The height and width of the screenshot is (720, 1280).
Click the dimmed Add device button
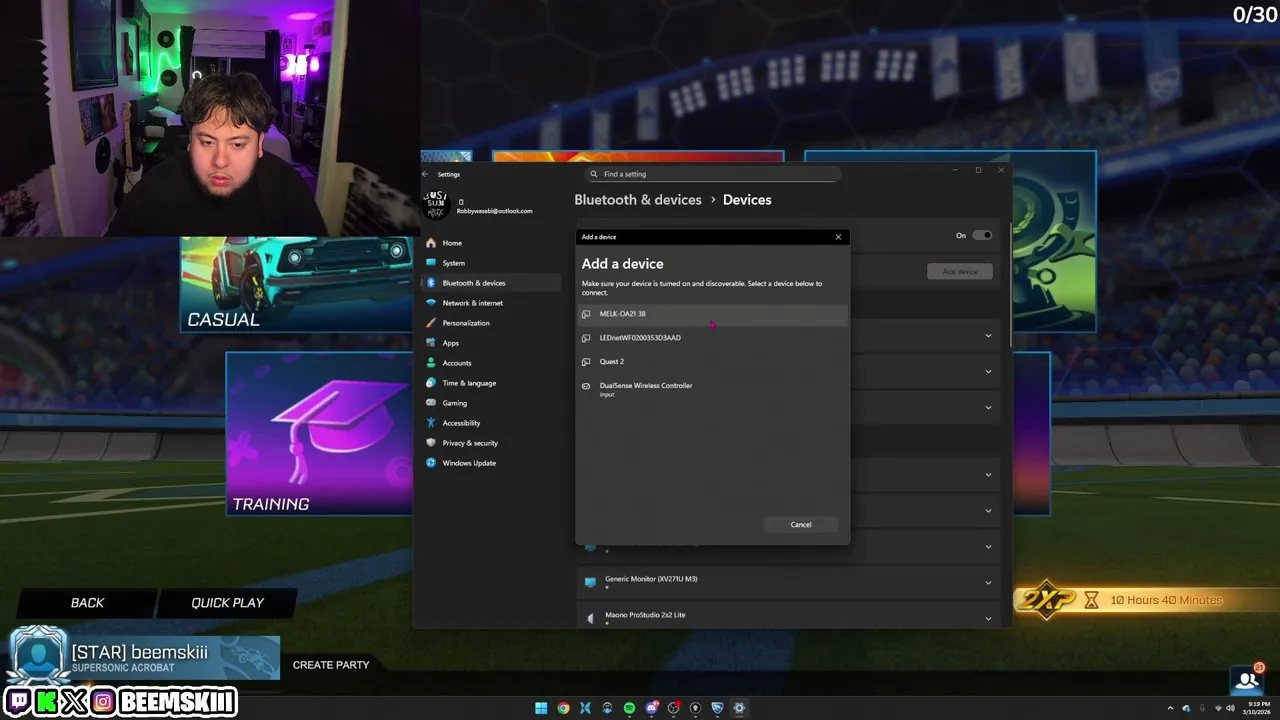pyautogui.click(x=959, y=272)
